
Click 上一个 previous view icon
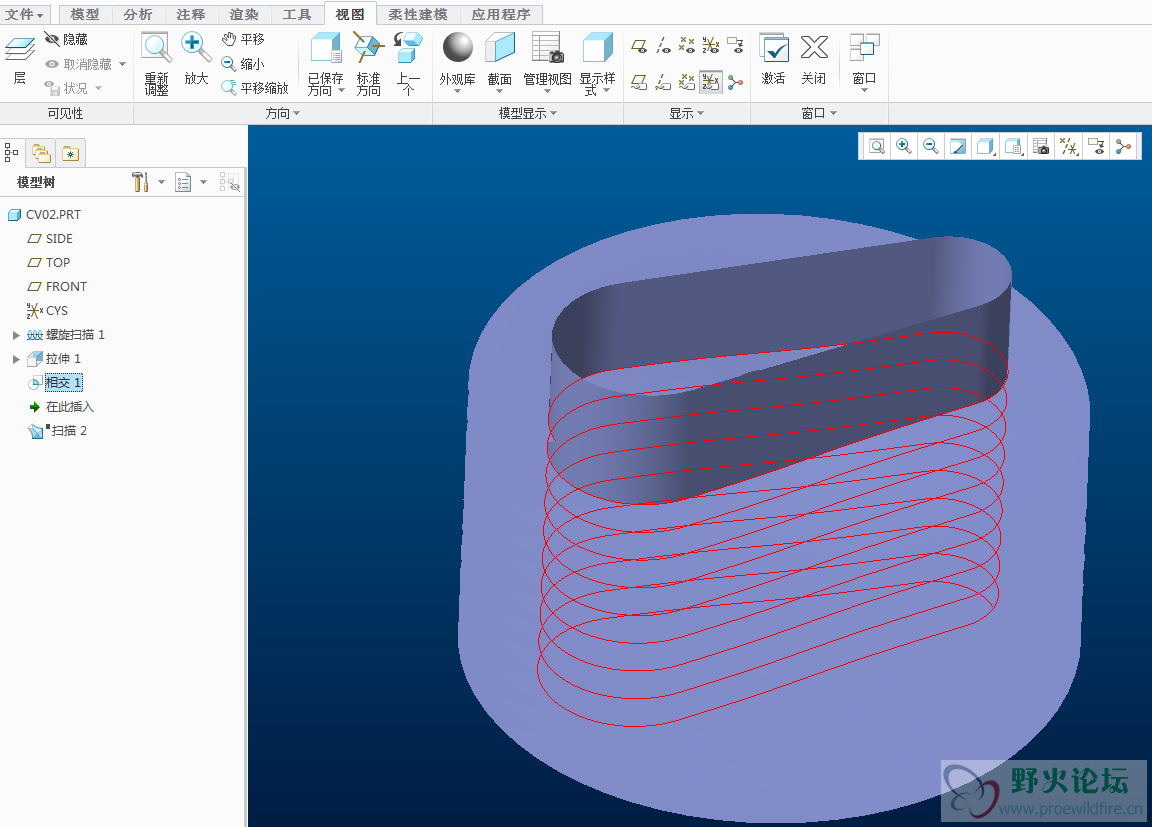408,64
